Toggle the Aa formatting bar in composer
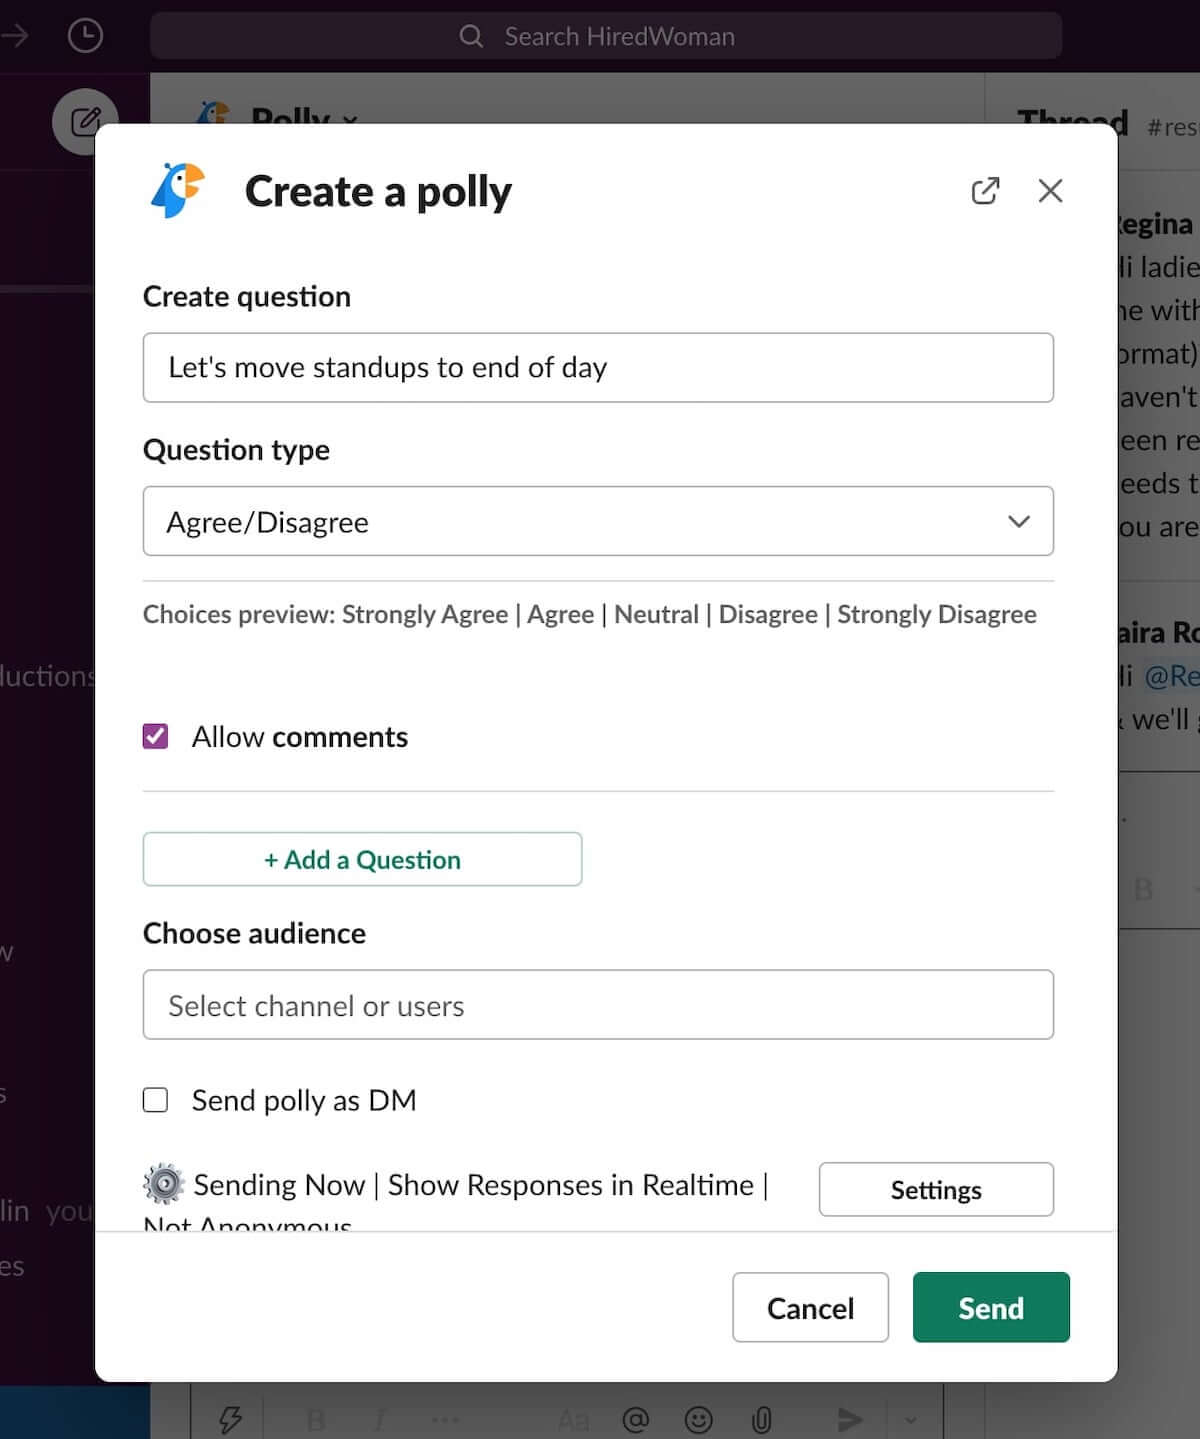Image resolution: width=1200 pixels, height=1439 pixels. 573,1417
